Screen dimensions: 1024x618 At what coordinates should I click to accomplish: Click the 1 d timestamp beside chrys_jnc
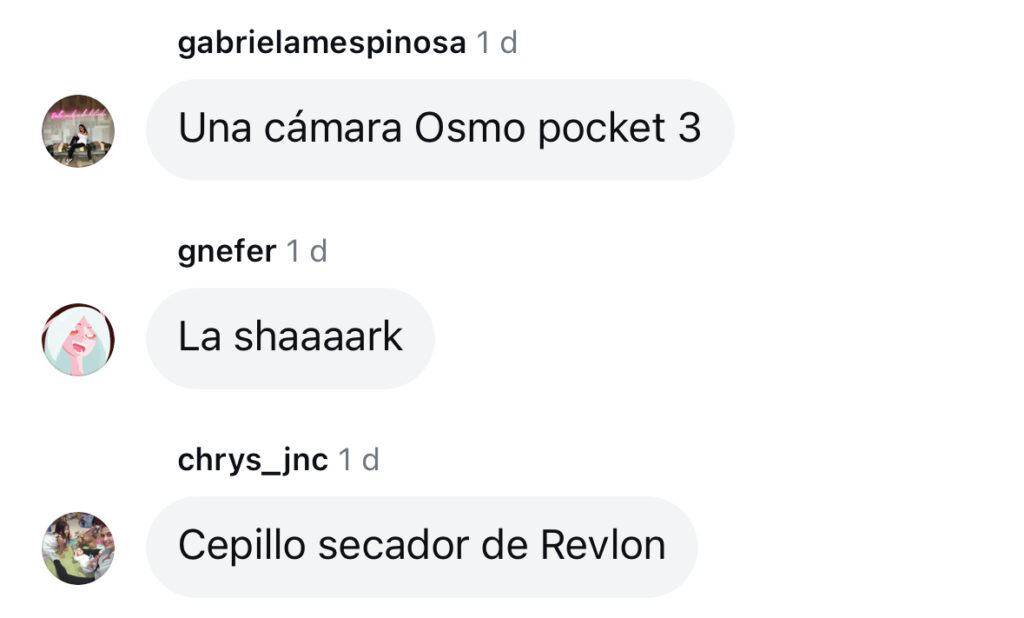[x=359, y=460]
